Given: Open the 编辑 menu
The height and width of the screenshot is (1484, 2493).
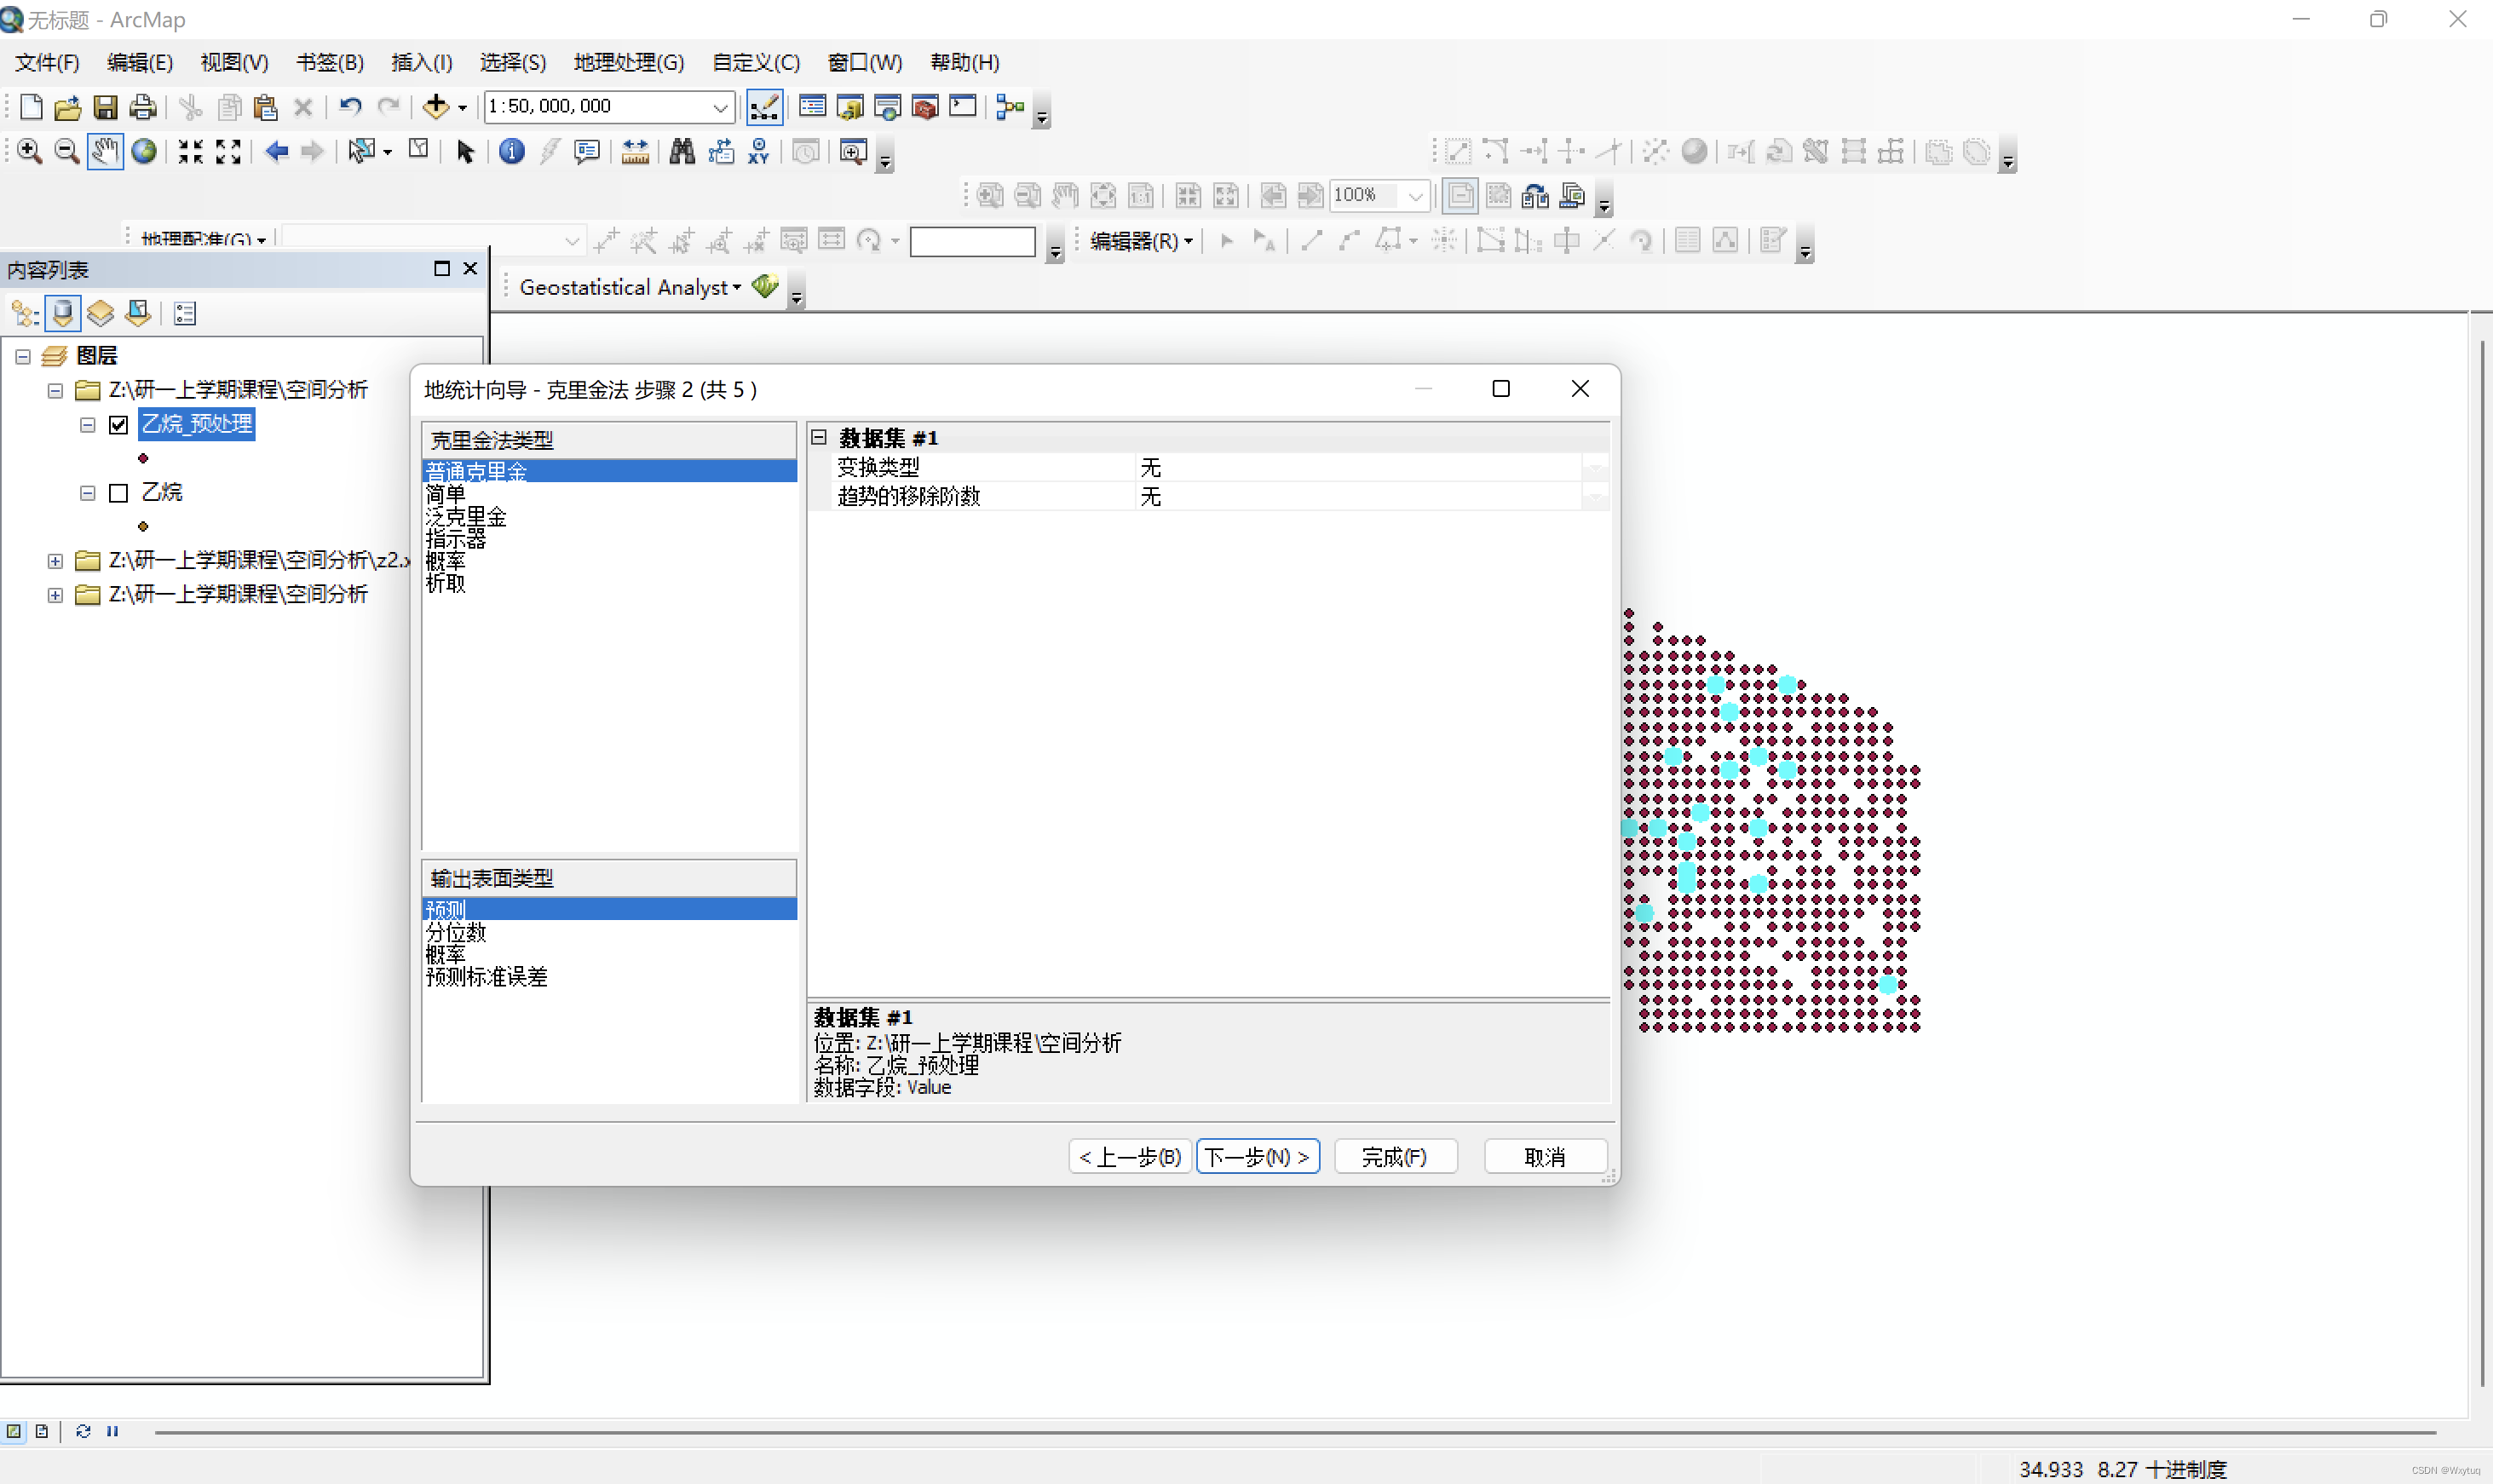Looking at the screenshot, I should [140, 62].
